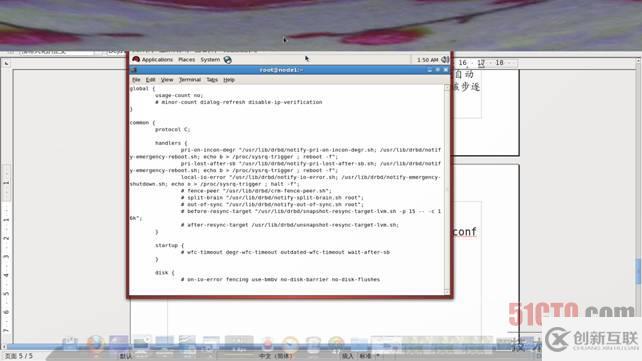The image size is (642, 361).
Task: Click ruler mark 18 in the document ruler
Action: (499, 63)
